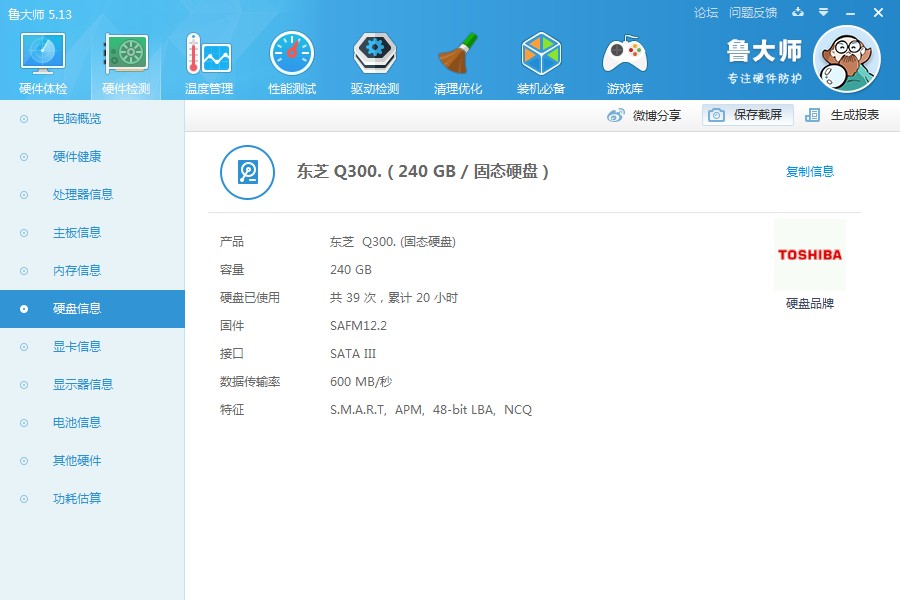900x600 pixels.
Task: Click the TOSHIBA brand logo
Action: click(809, 254)
